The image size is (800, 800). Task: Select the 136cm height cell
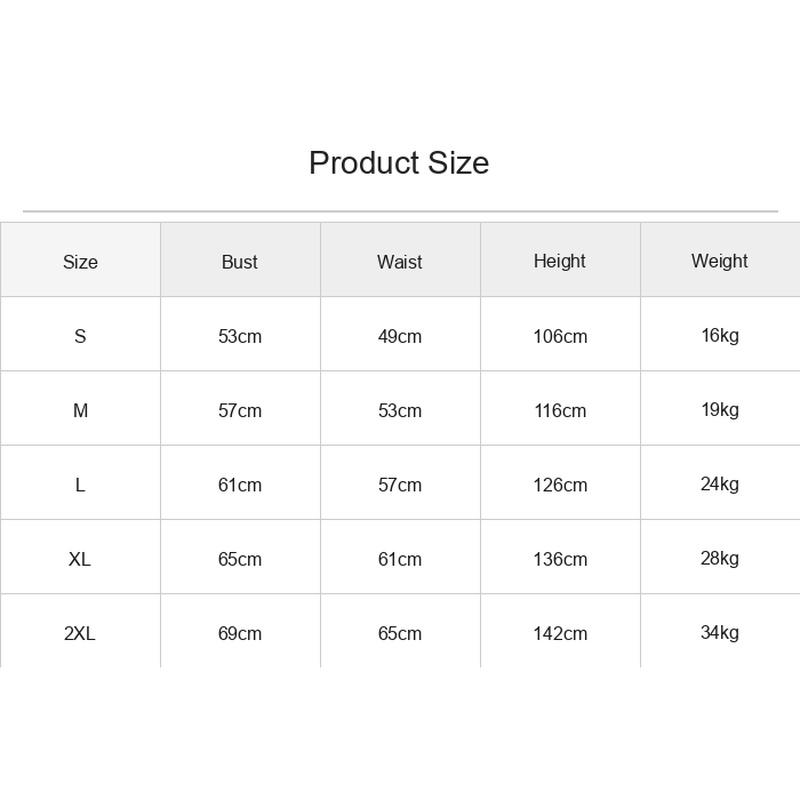tap(560, 559)
